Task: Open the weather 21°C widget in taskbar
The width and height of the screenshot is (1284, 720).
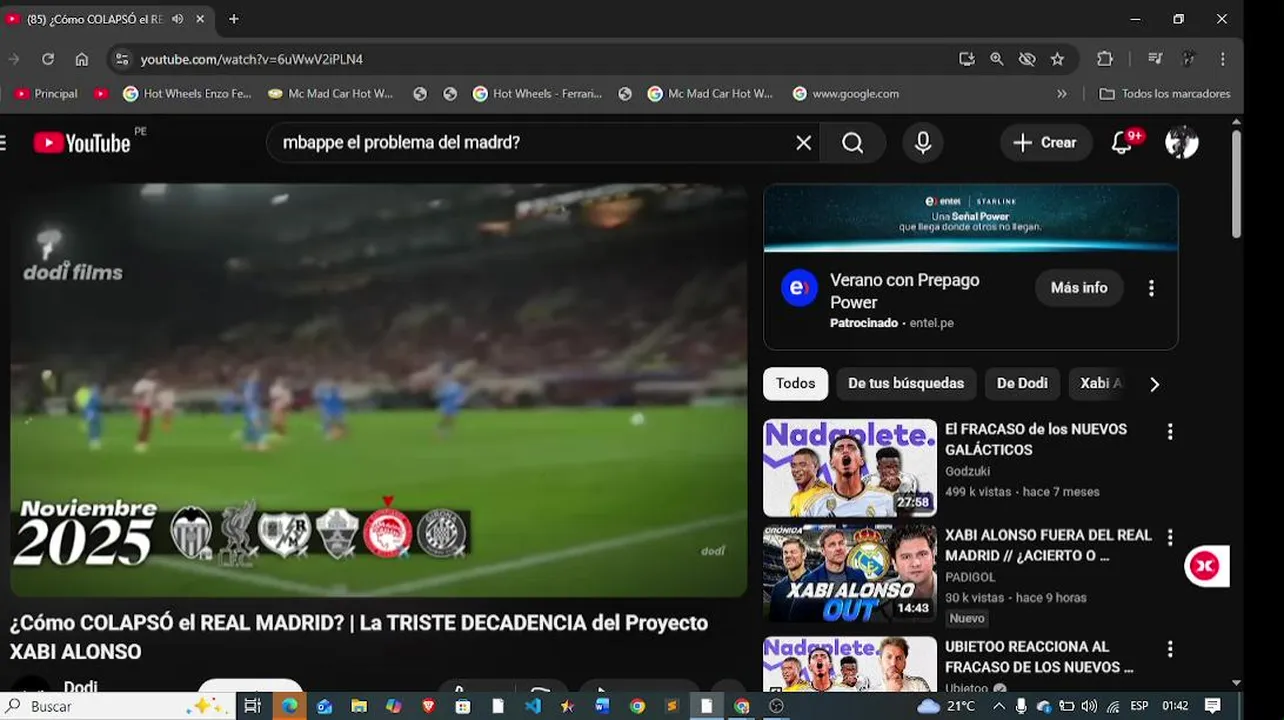Action: pyautogui.click(x=946, y=706)
